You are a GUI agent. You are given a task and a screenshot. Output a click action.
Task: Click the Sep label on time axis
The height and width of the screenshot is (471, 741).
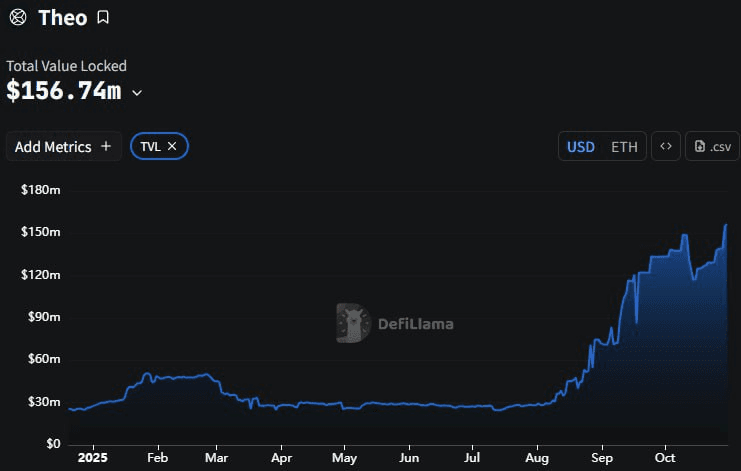pyautogui.click(x=601, y=457)
